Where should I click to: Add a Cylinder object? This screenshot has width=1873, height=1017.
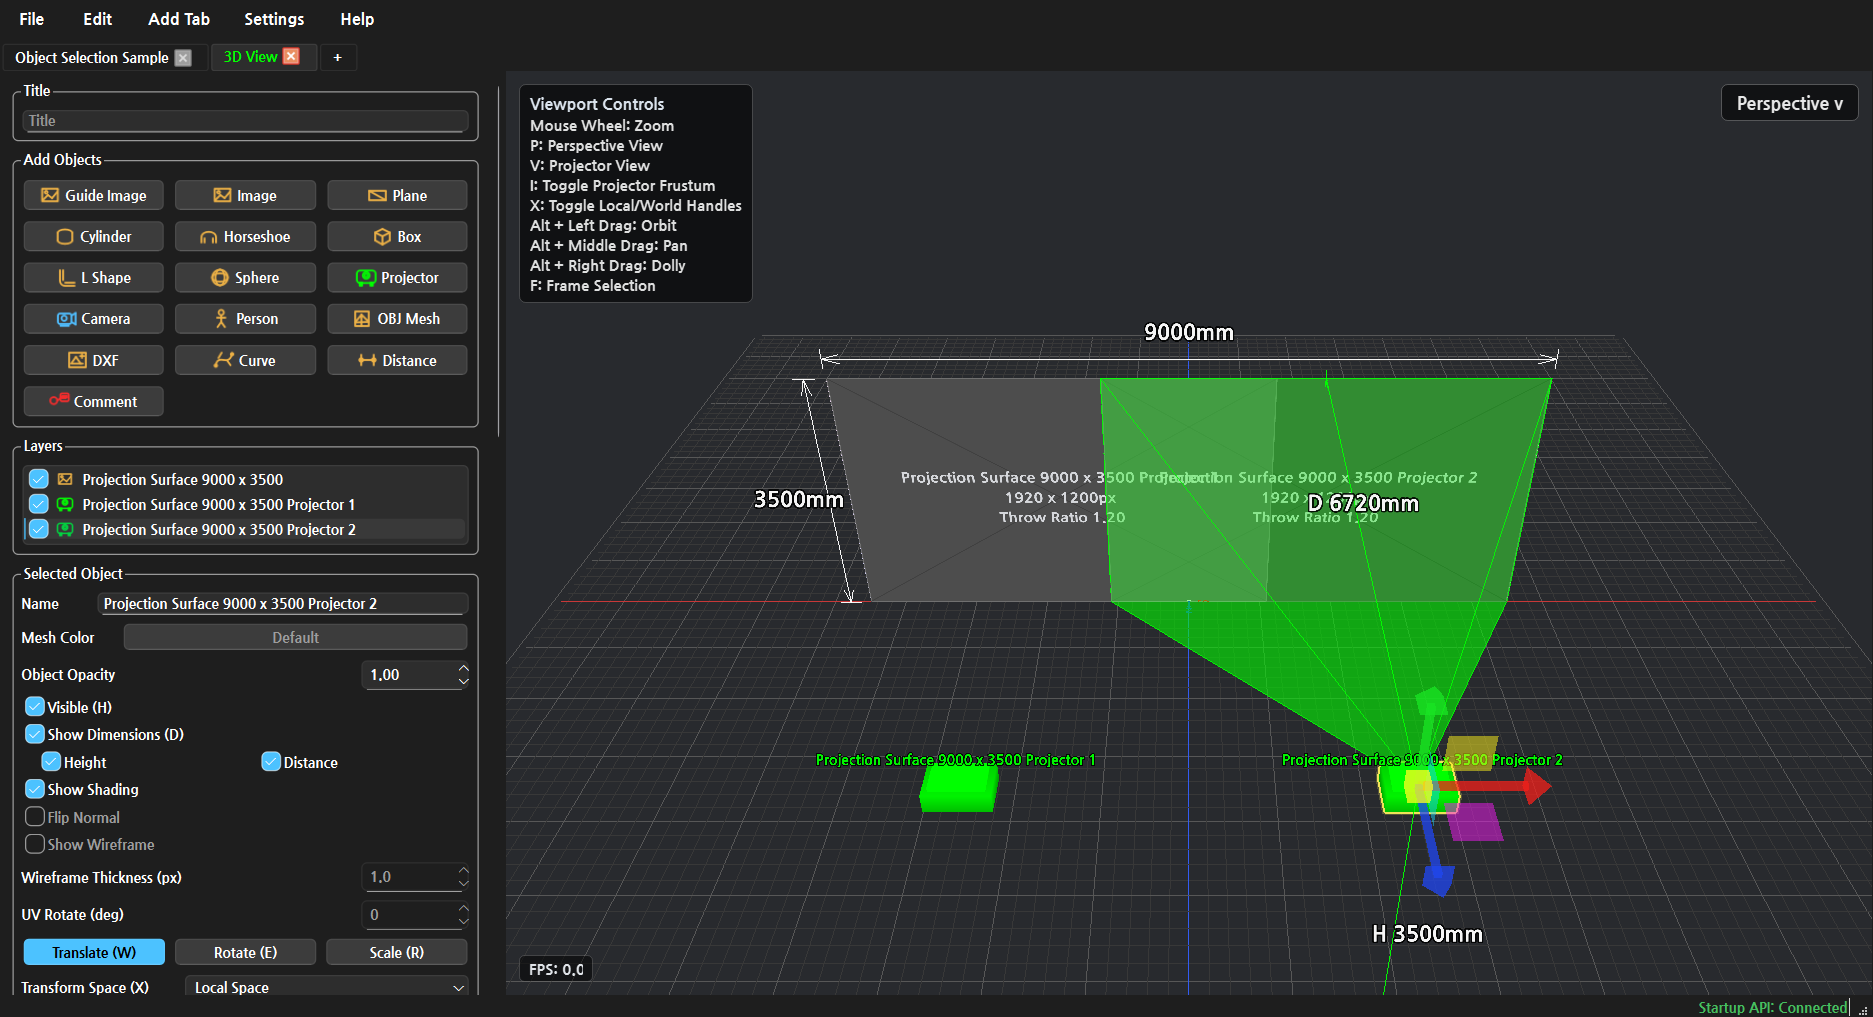(93, 236)
